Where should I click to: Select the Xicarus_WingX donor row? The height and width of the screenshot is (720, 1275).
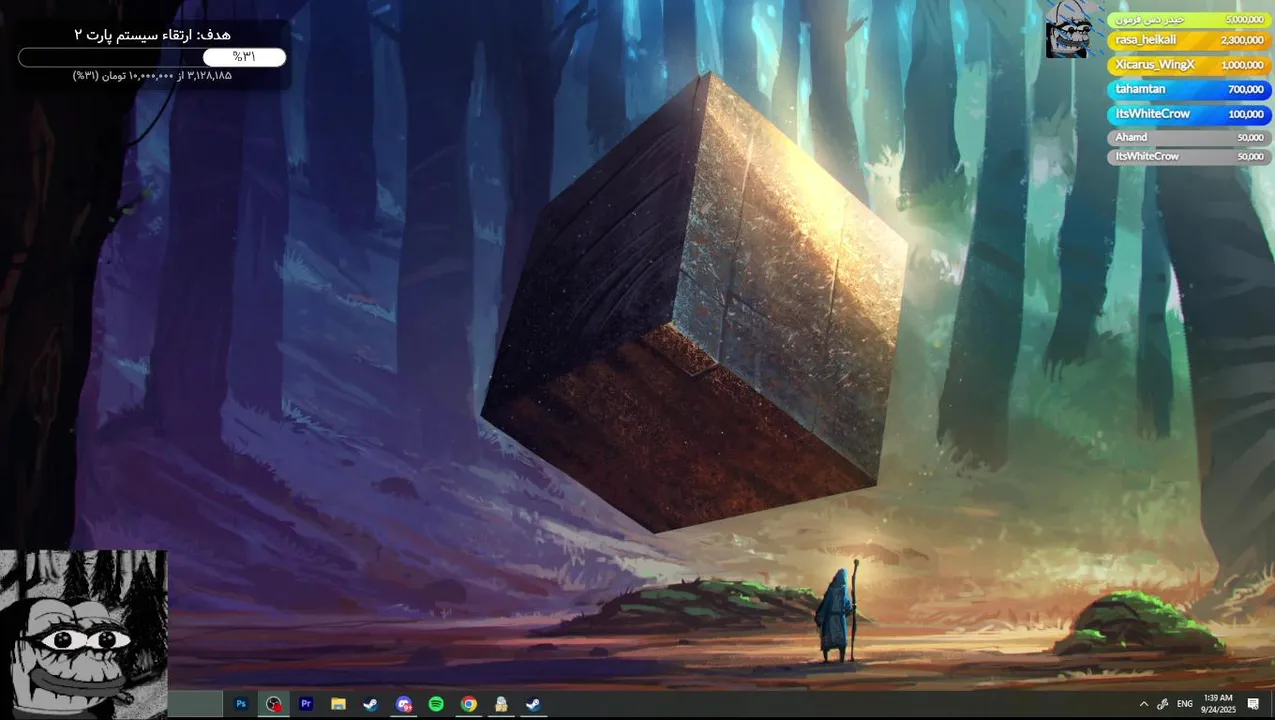[x=1189, y=65]
